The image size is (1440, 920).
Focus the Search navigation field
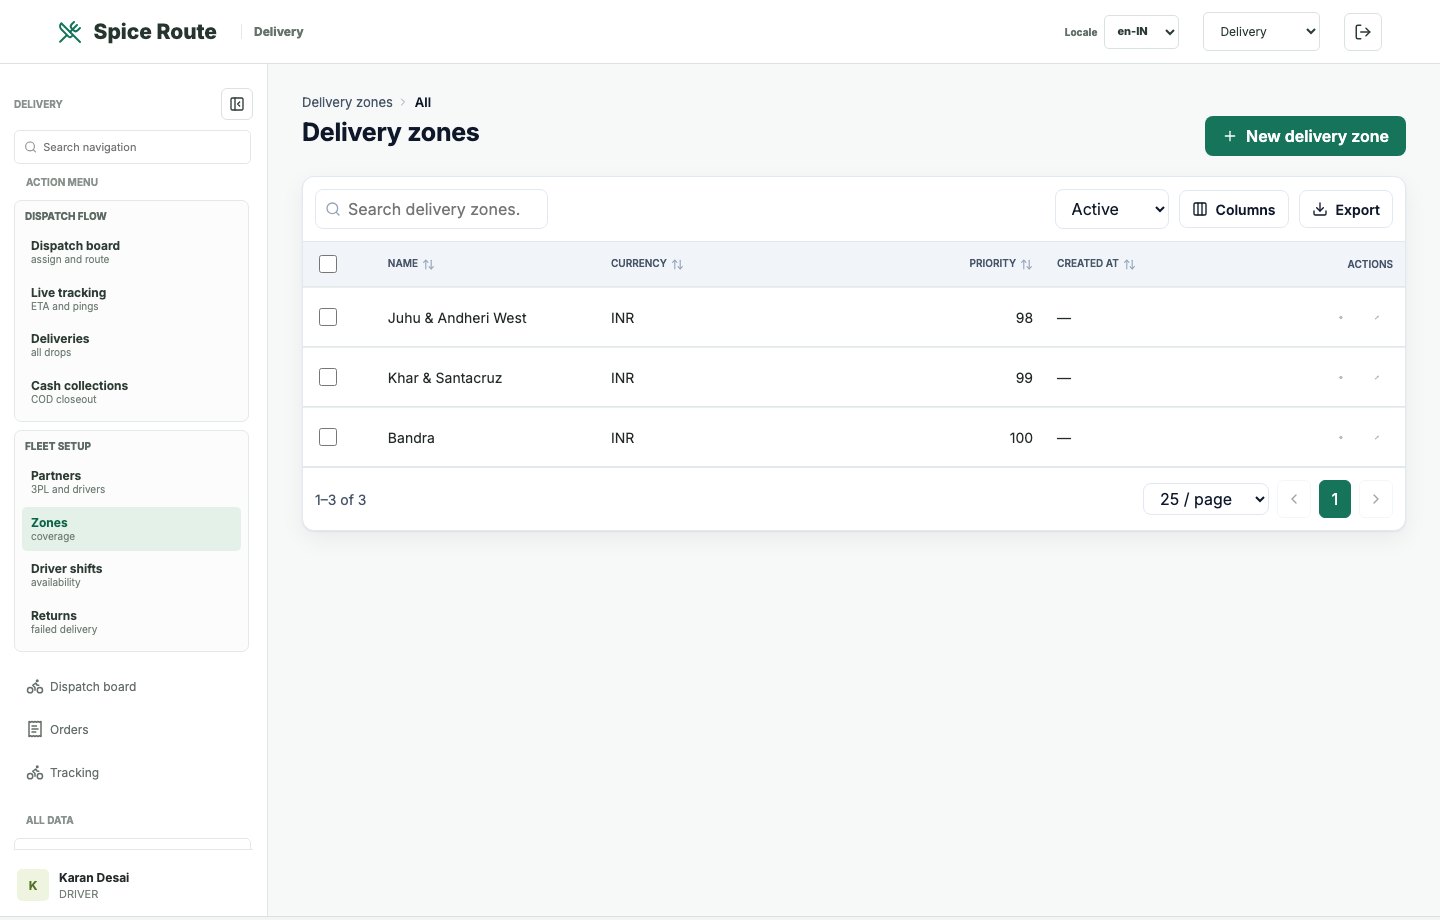coord(132,147)
